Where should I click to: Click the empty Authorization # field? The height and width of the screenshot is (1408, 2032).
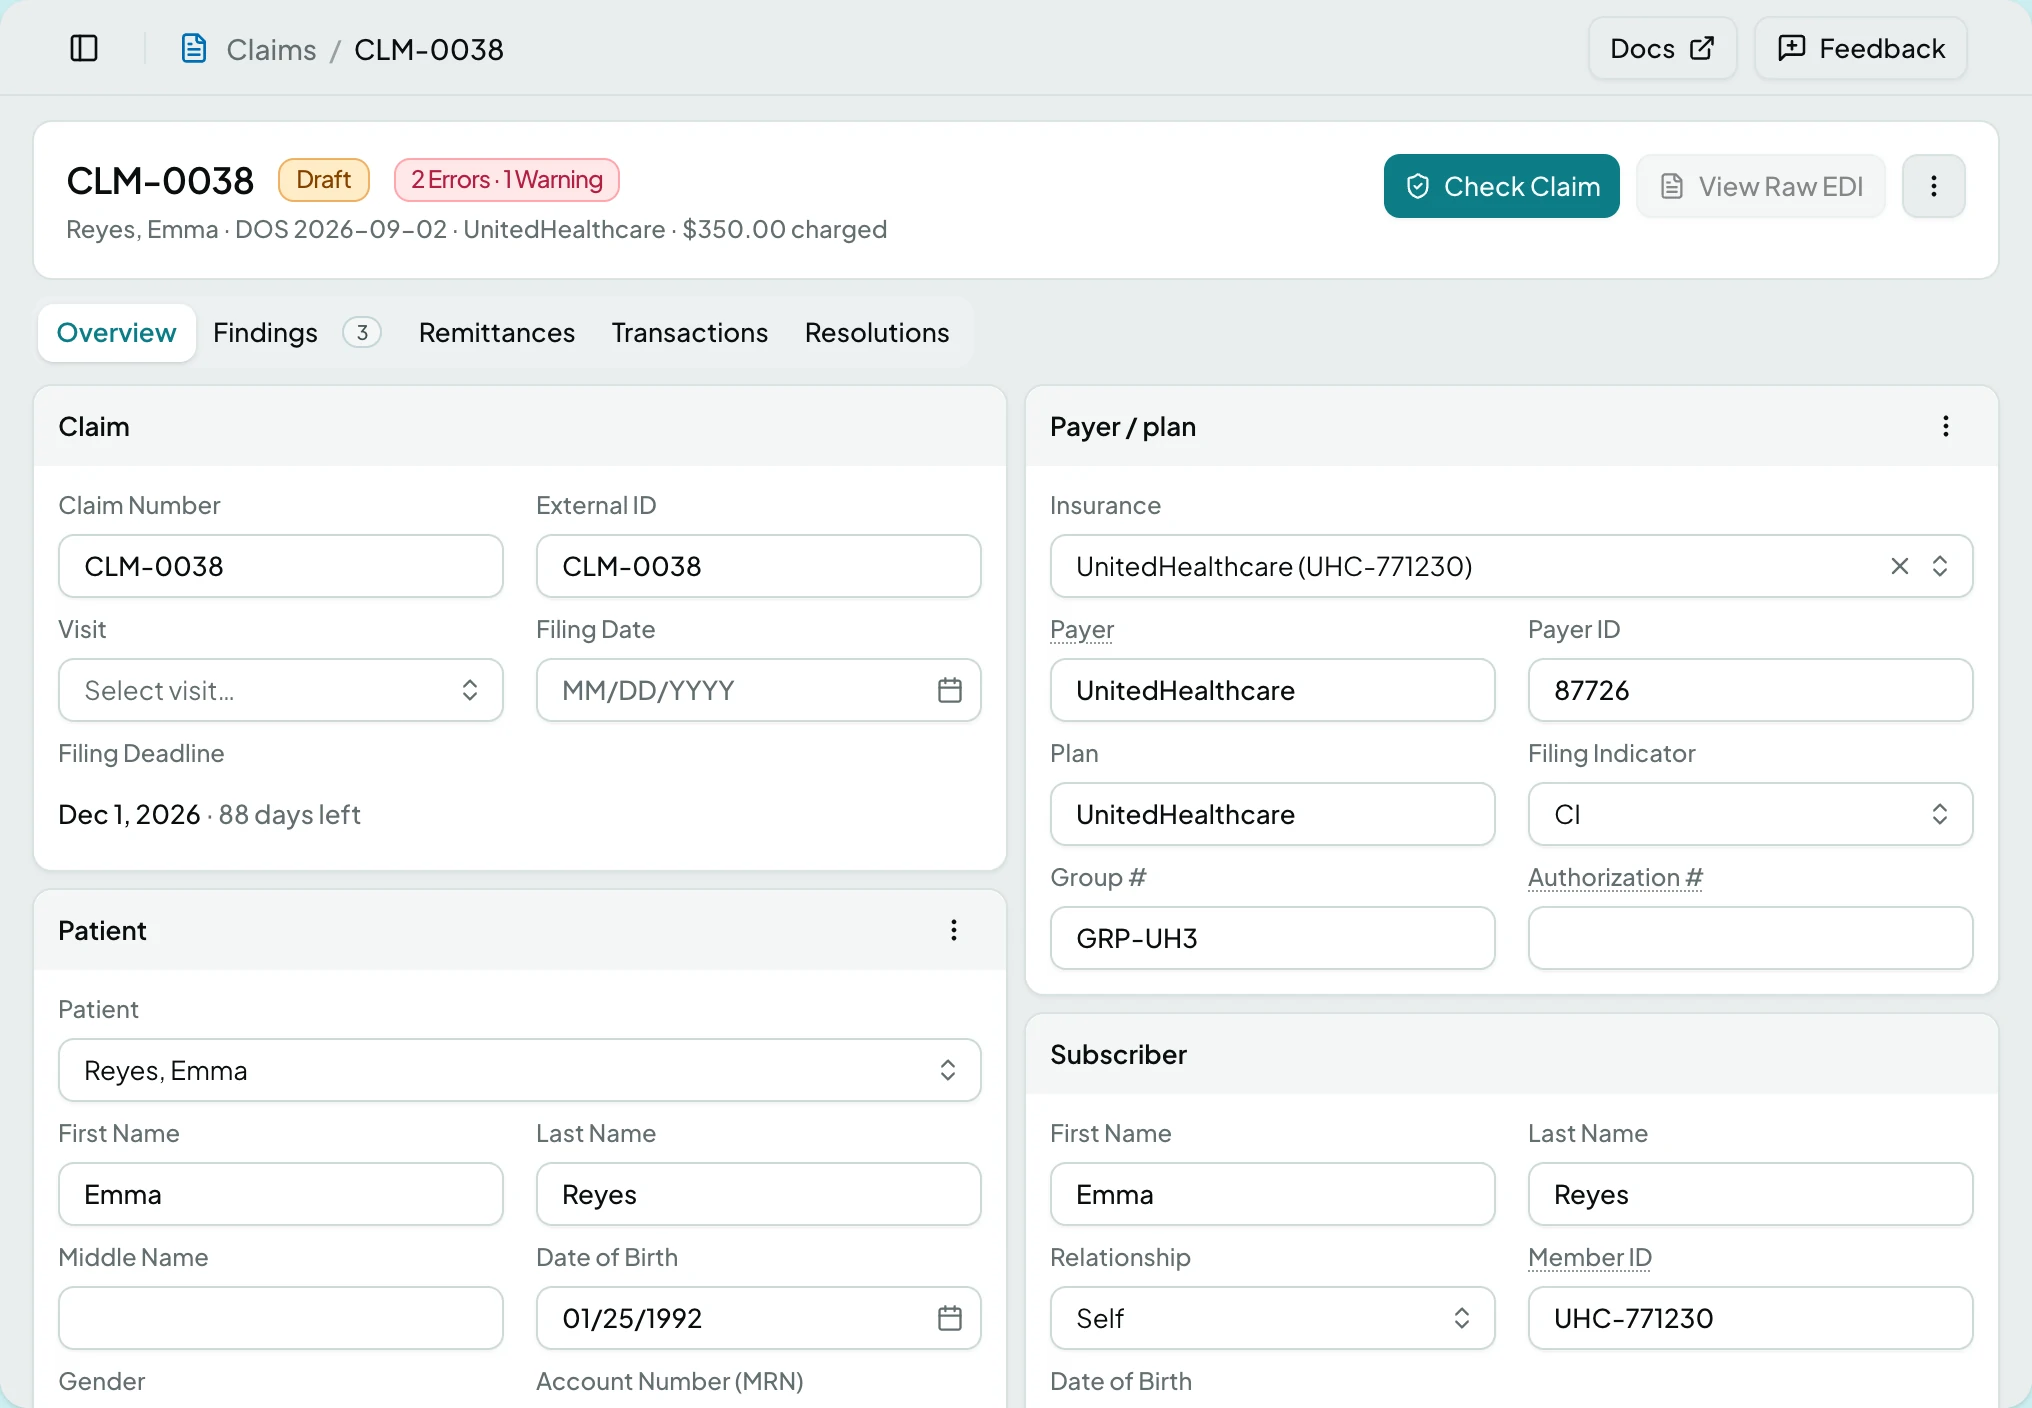(1750, 938)
